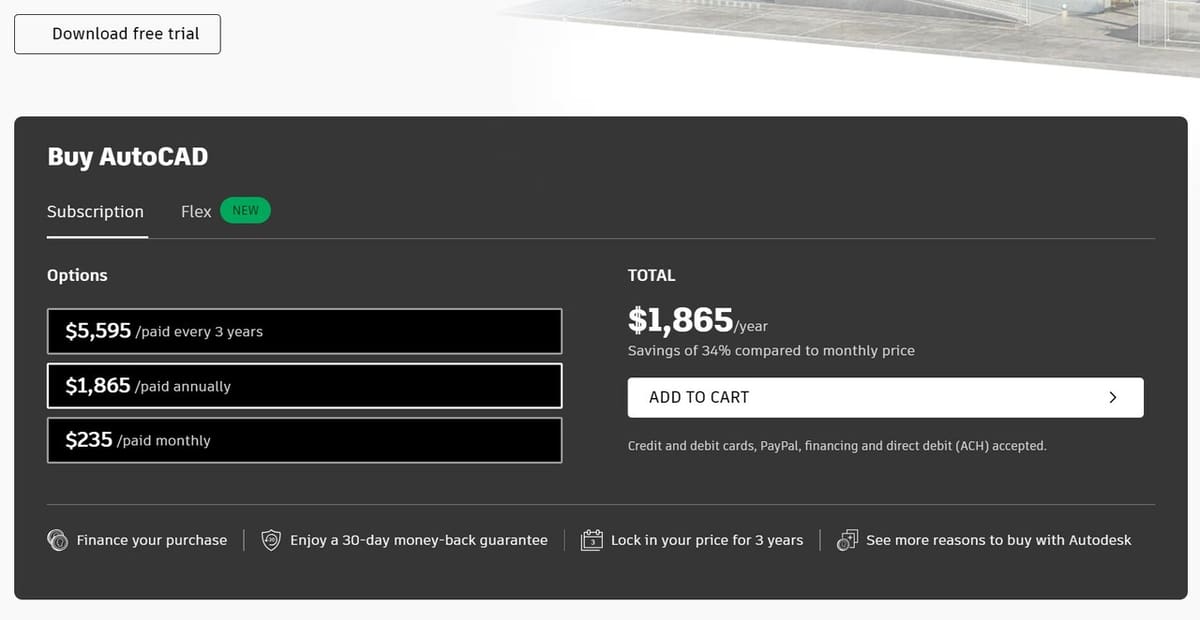Viewport: 1200px width, 620px height.
Task: Open the Flex tab
Action: coord(196,212)
